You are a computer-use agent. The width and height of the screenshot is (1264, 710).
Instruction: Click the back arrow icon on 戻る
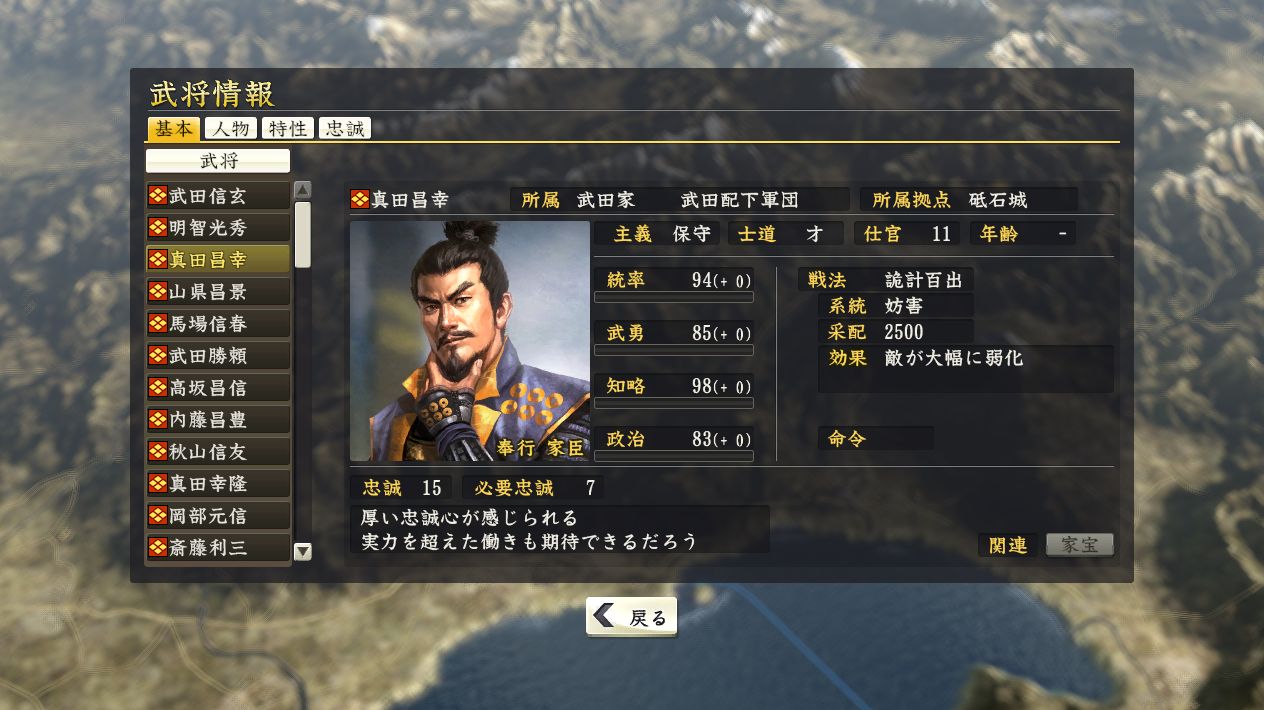[603, 616]
